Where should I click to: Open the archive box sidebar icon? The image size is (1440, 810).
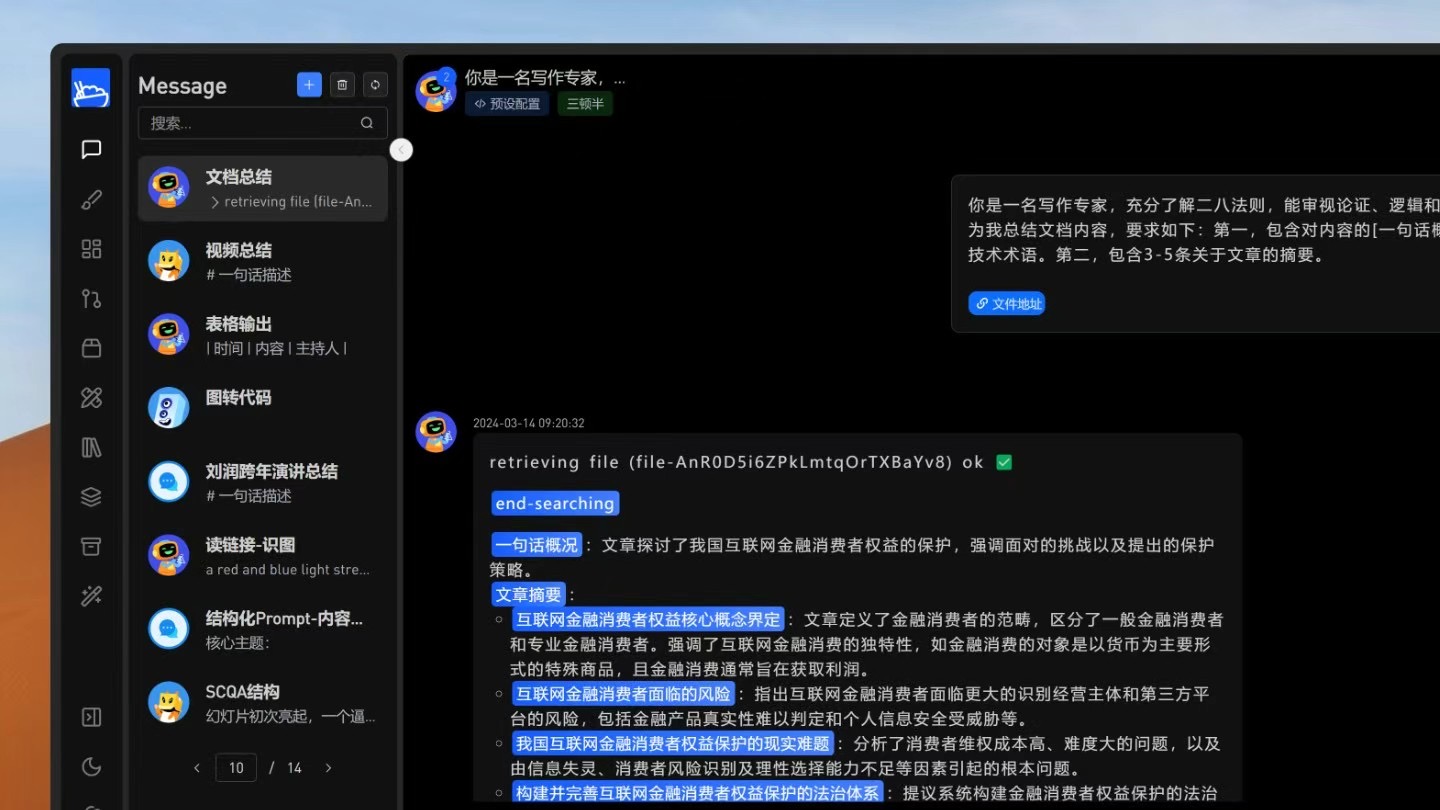(x=91, y=546)
